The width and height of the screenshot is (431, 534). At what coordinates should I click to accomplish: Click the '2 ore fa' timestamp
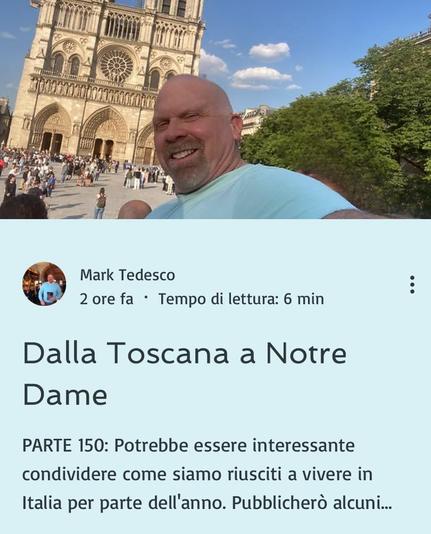pyautogui.click(x=107, y=299)
